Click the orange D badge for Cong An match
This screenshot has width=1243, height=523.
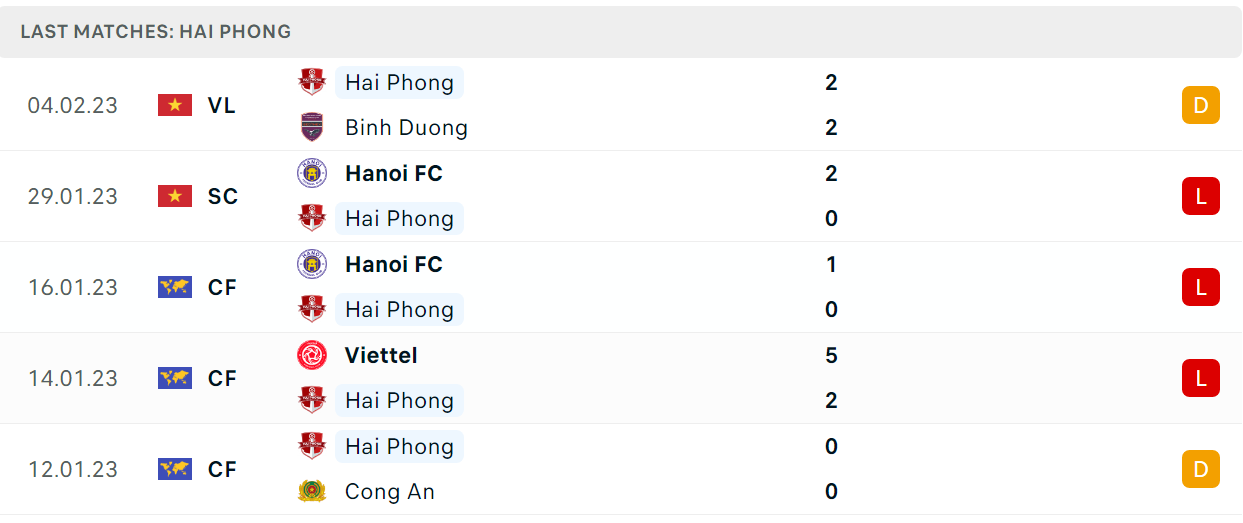pos(1201,469)
